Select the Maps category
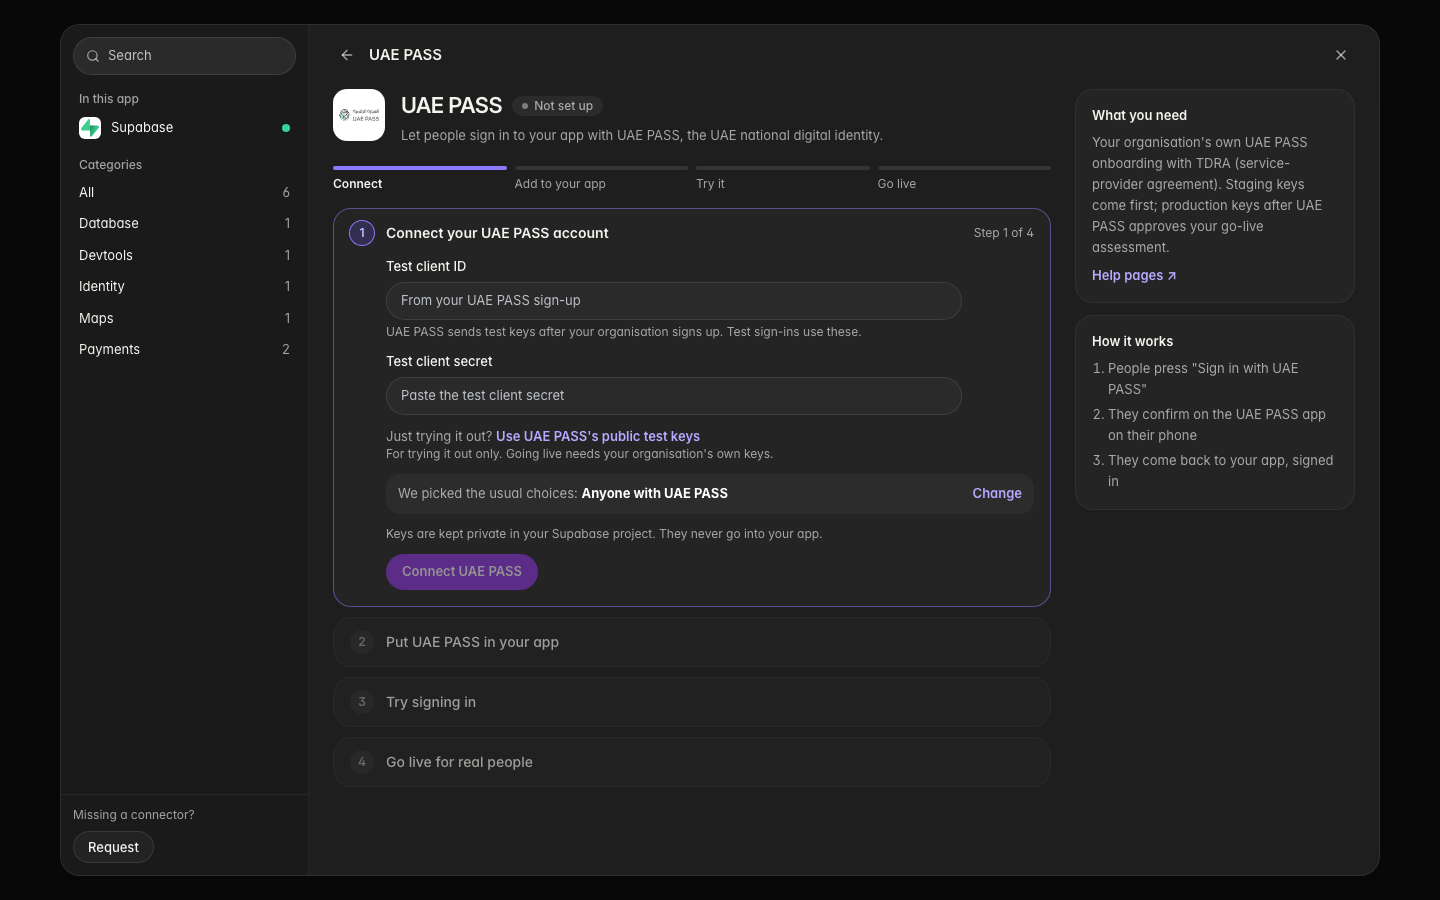 (x=184, y=318)
